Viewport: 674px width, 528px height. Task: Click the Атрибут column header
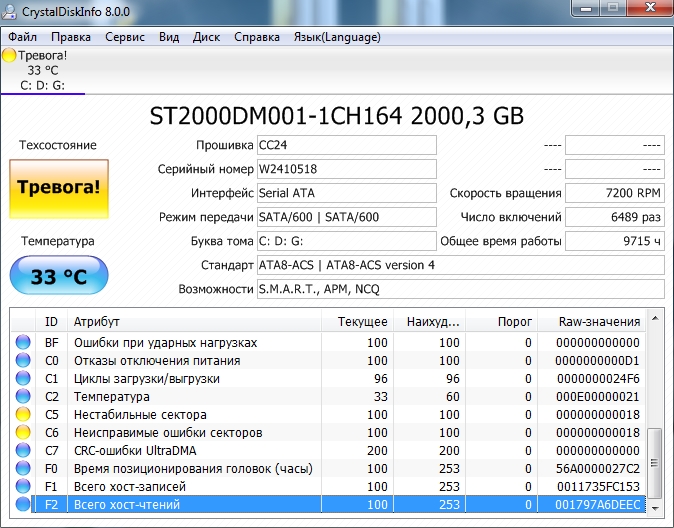194,322
